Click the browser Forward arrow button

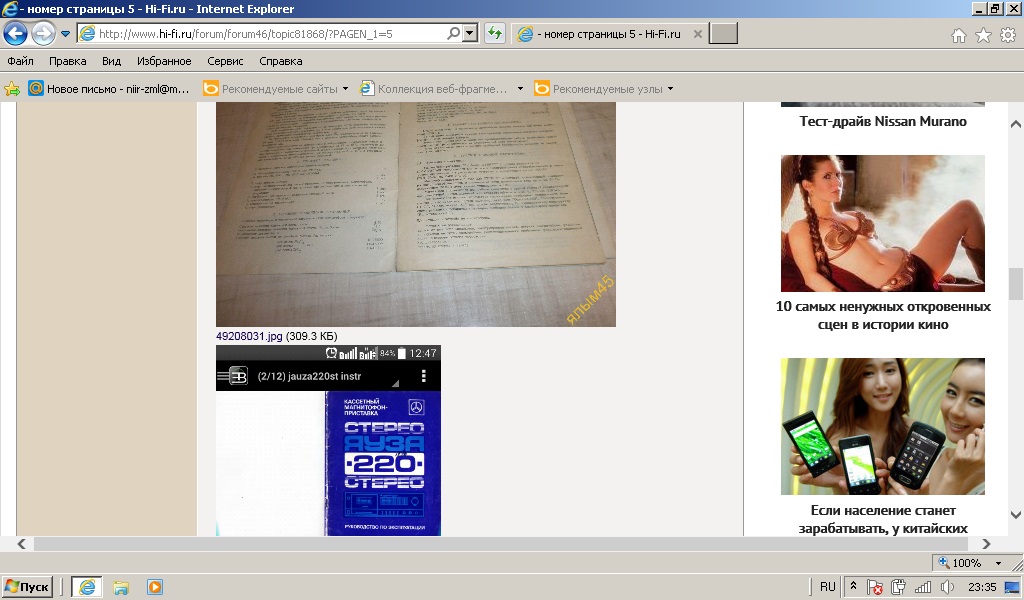pyautogui.click(x=43, y=34)
